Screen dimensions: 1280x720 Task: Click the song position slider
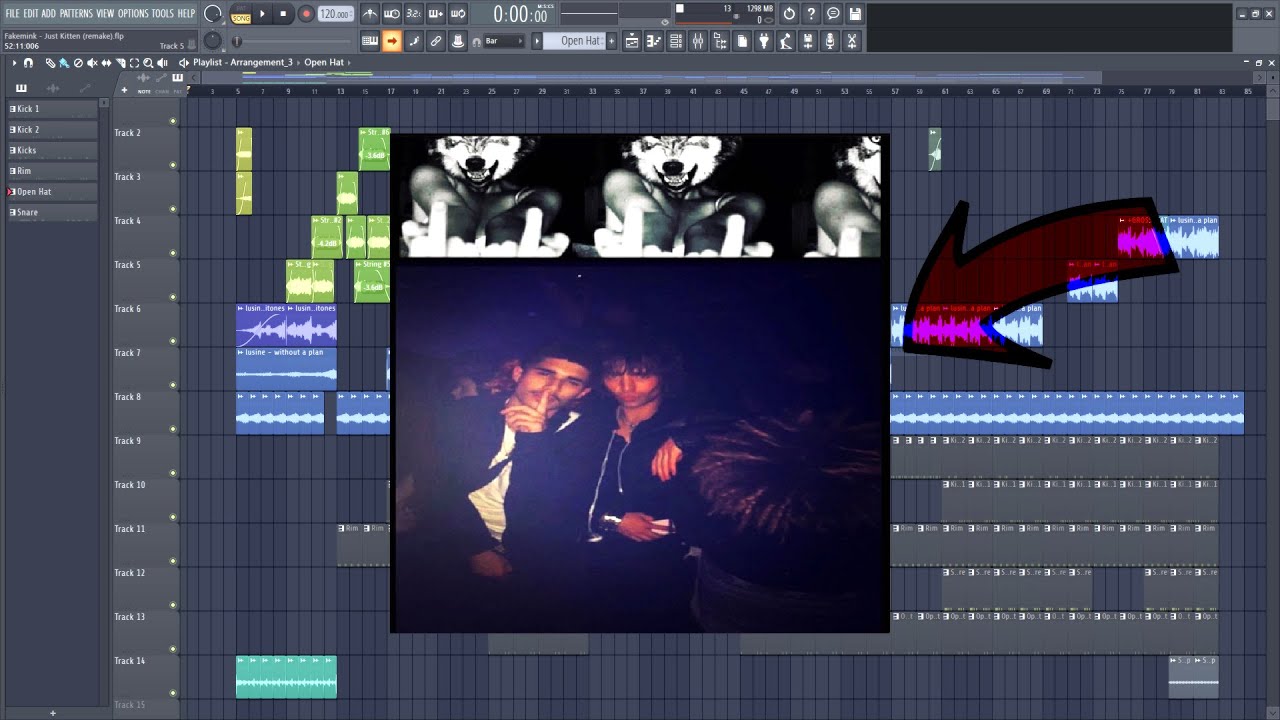coord(293,41)
